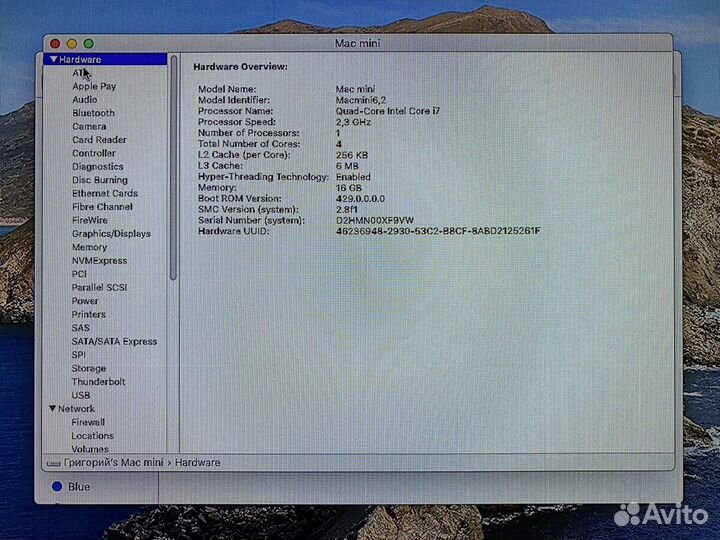Select the 6 MB L3 Cache value
720x540 pixels.
click(347, 166)
